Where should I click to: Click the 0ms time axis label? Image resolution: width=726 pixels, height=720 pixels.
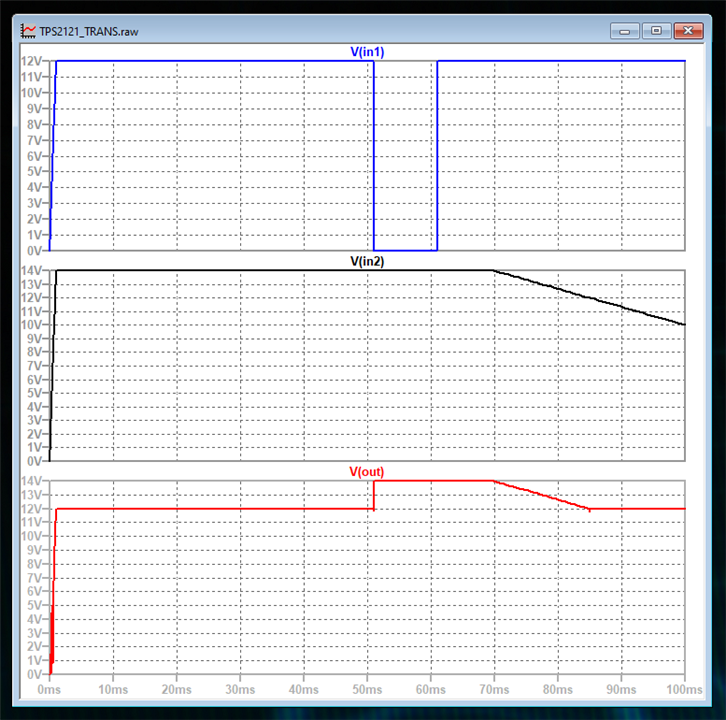(49, 689)
